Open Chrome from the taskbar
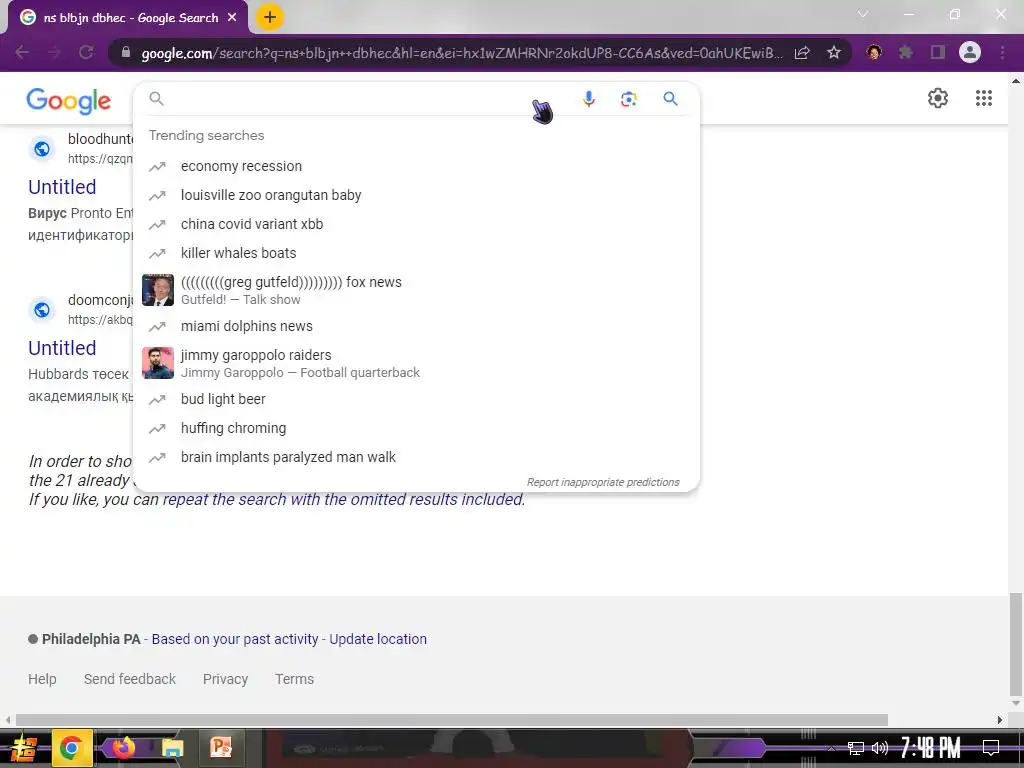 click(x=71, y=748)
